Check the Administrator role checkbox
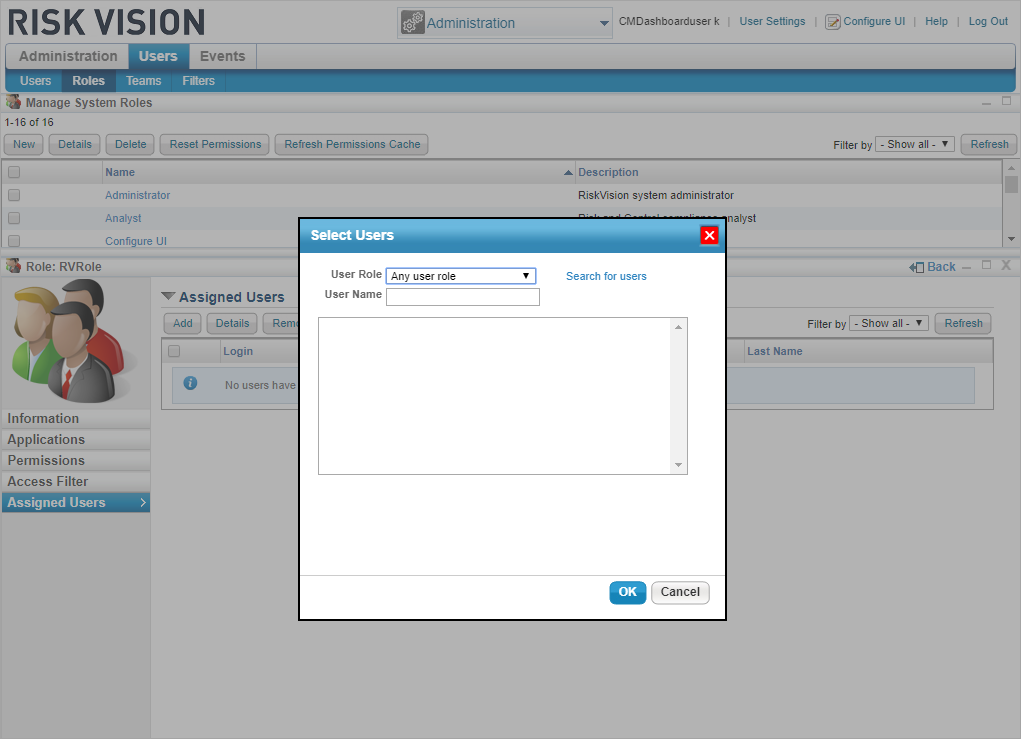This screenshot has width=1021, height=739. coord(14,195)
